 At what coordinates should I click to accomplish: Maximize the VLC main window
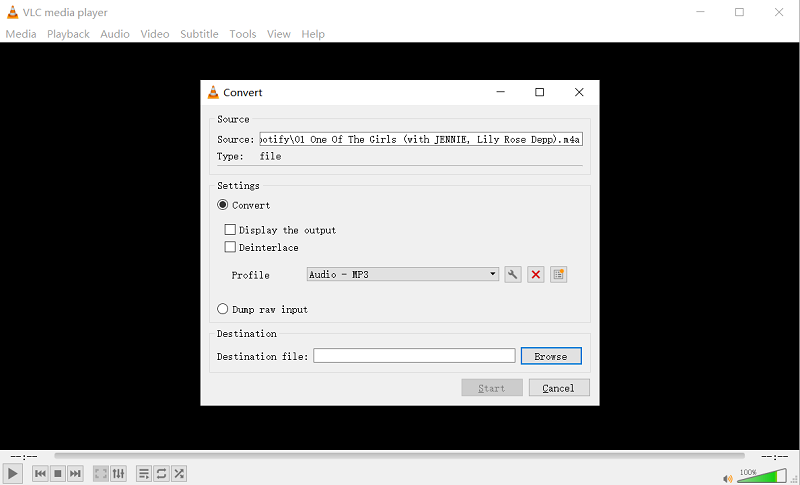pos(739,12)
